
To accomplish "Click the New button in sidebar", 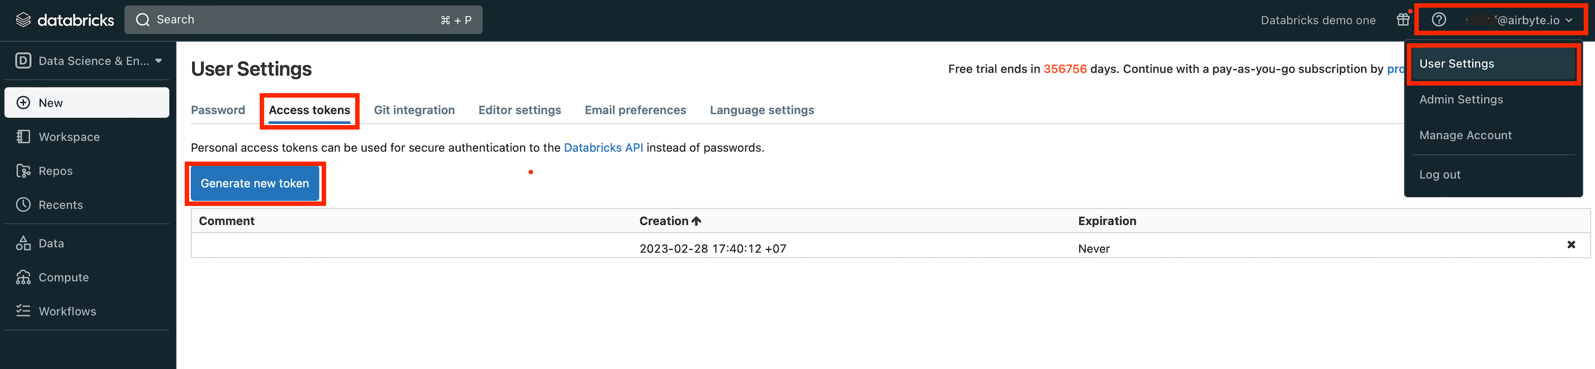I will pos(87,103).
